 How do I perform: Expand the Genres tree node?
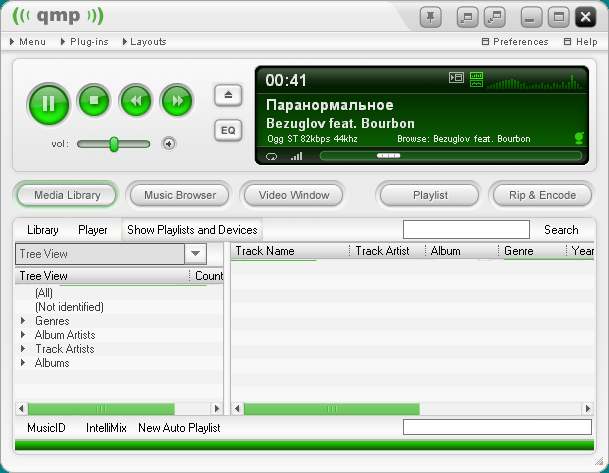[24, 321]
